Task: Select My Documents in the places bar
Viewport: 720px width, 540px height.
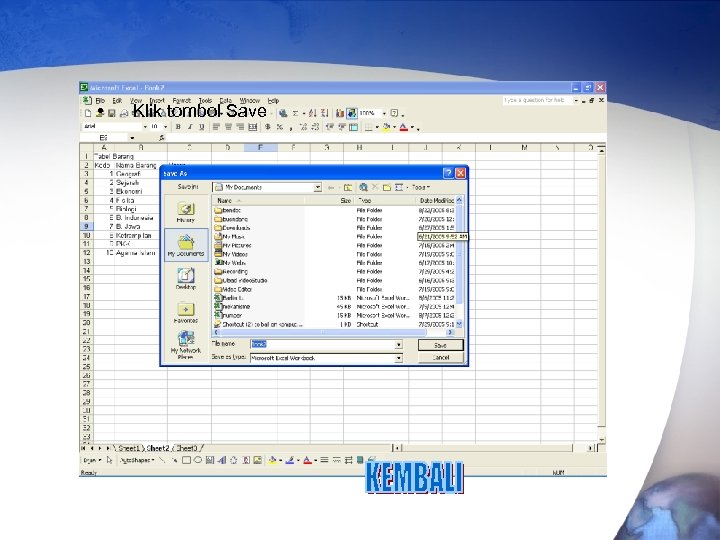Action: coord(186,246)
